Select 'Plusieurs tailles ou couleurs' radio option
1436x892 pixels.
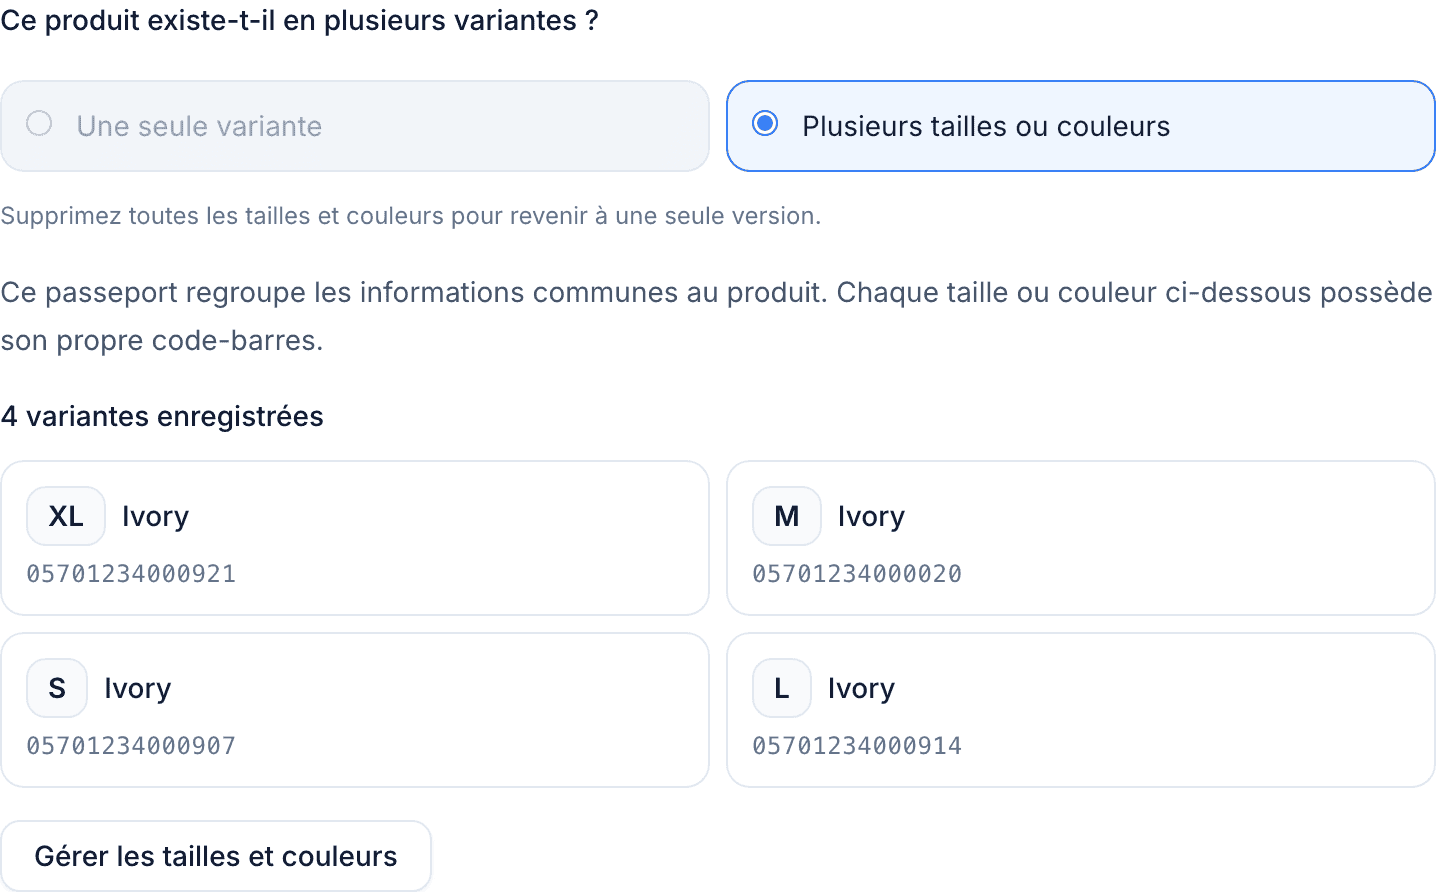click(1081, 126)
